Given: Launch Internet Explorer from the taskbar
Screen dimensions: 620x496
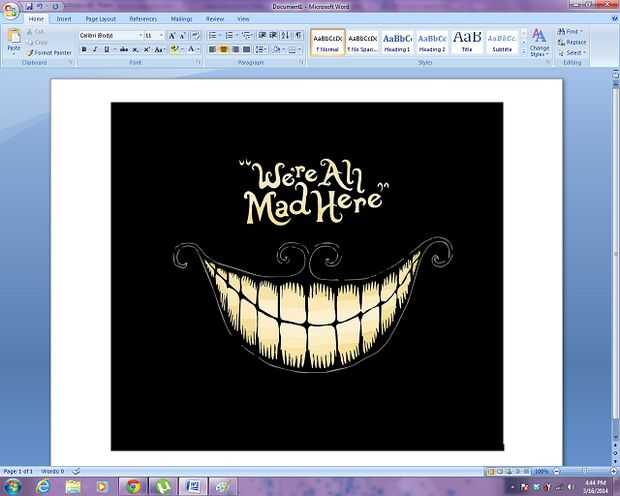Looking at the screenshot, I should [x=43, y=487].
